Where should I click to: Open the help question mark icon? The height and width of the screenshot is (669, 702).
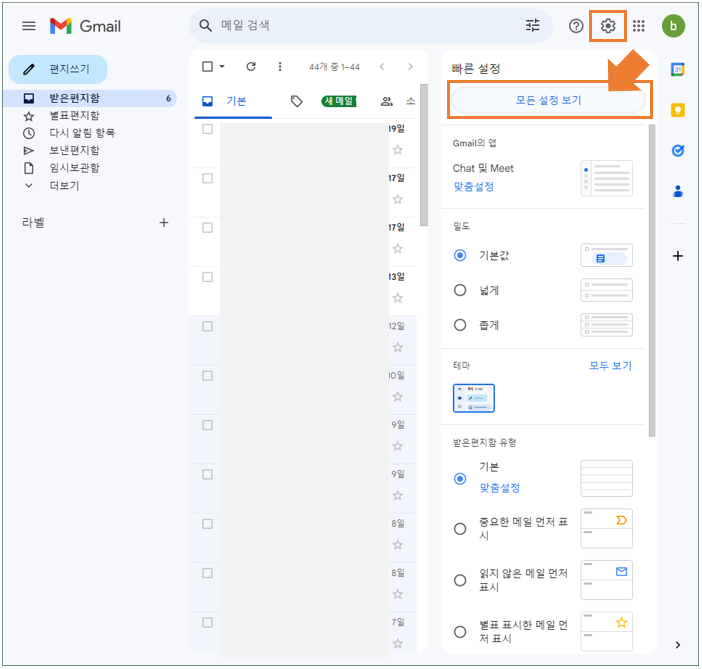click(576, 26)
